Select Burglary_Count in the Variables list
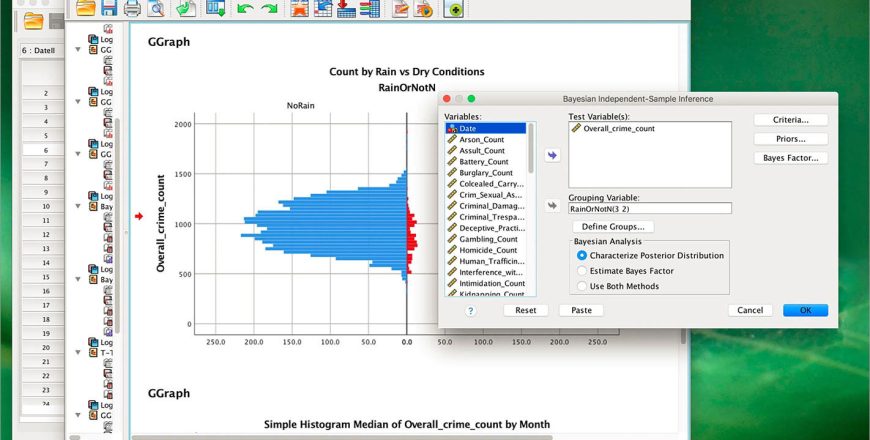This screenshot has width=870, height=440. [485, 173]
